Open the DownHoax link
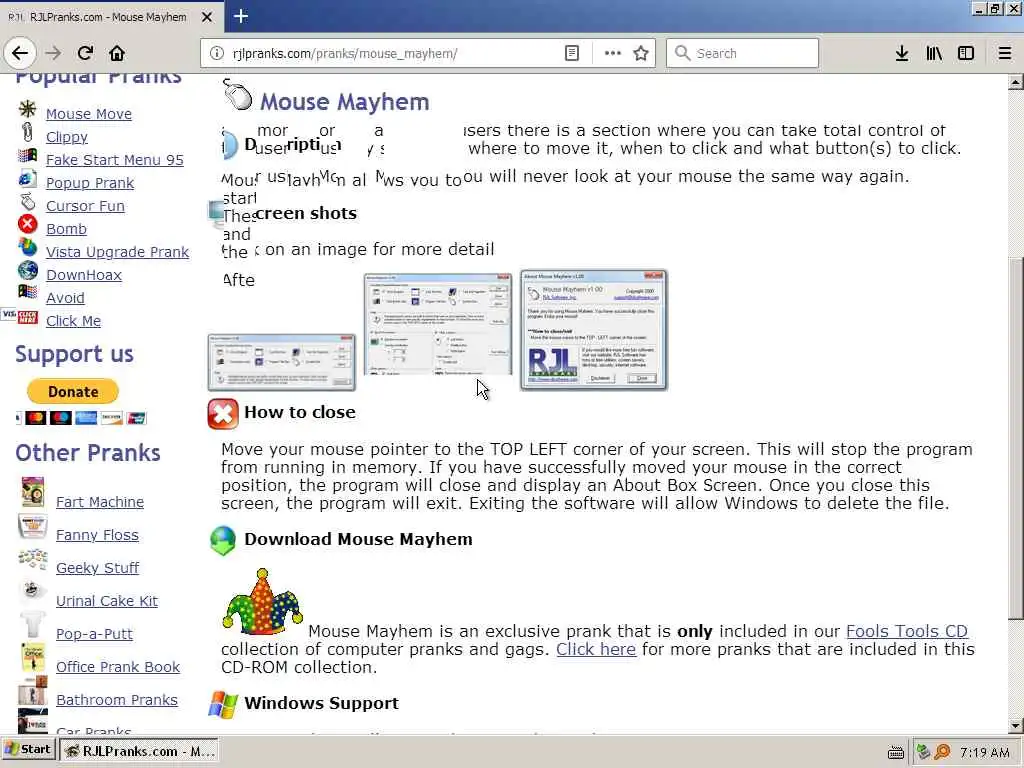The image size is (1024, 768). [84, 275]
